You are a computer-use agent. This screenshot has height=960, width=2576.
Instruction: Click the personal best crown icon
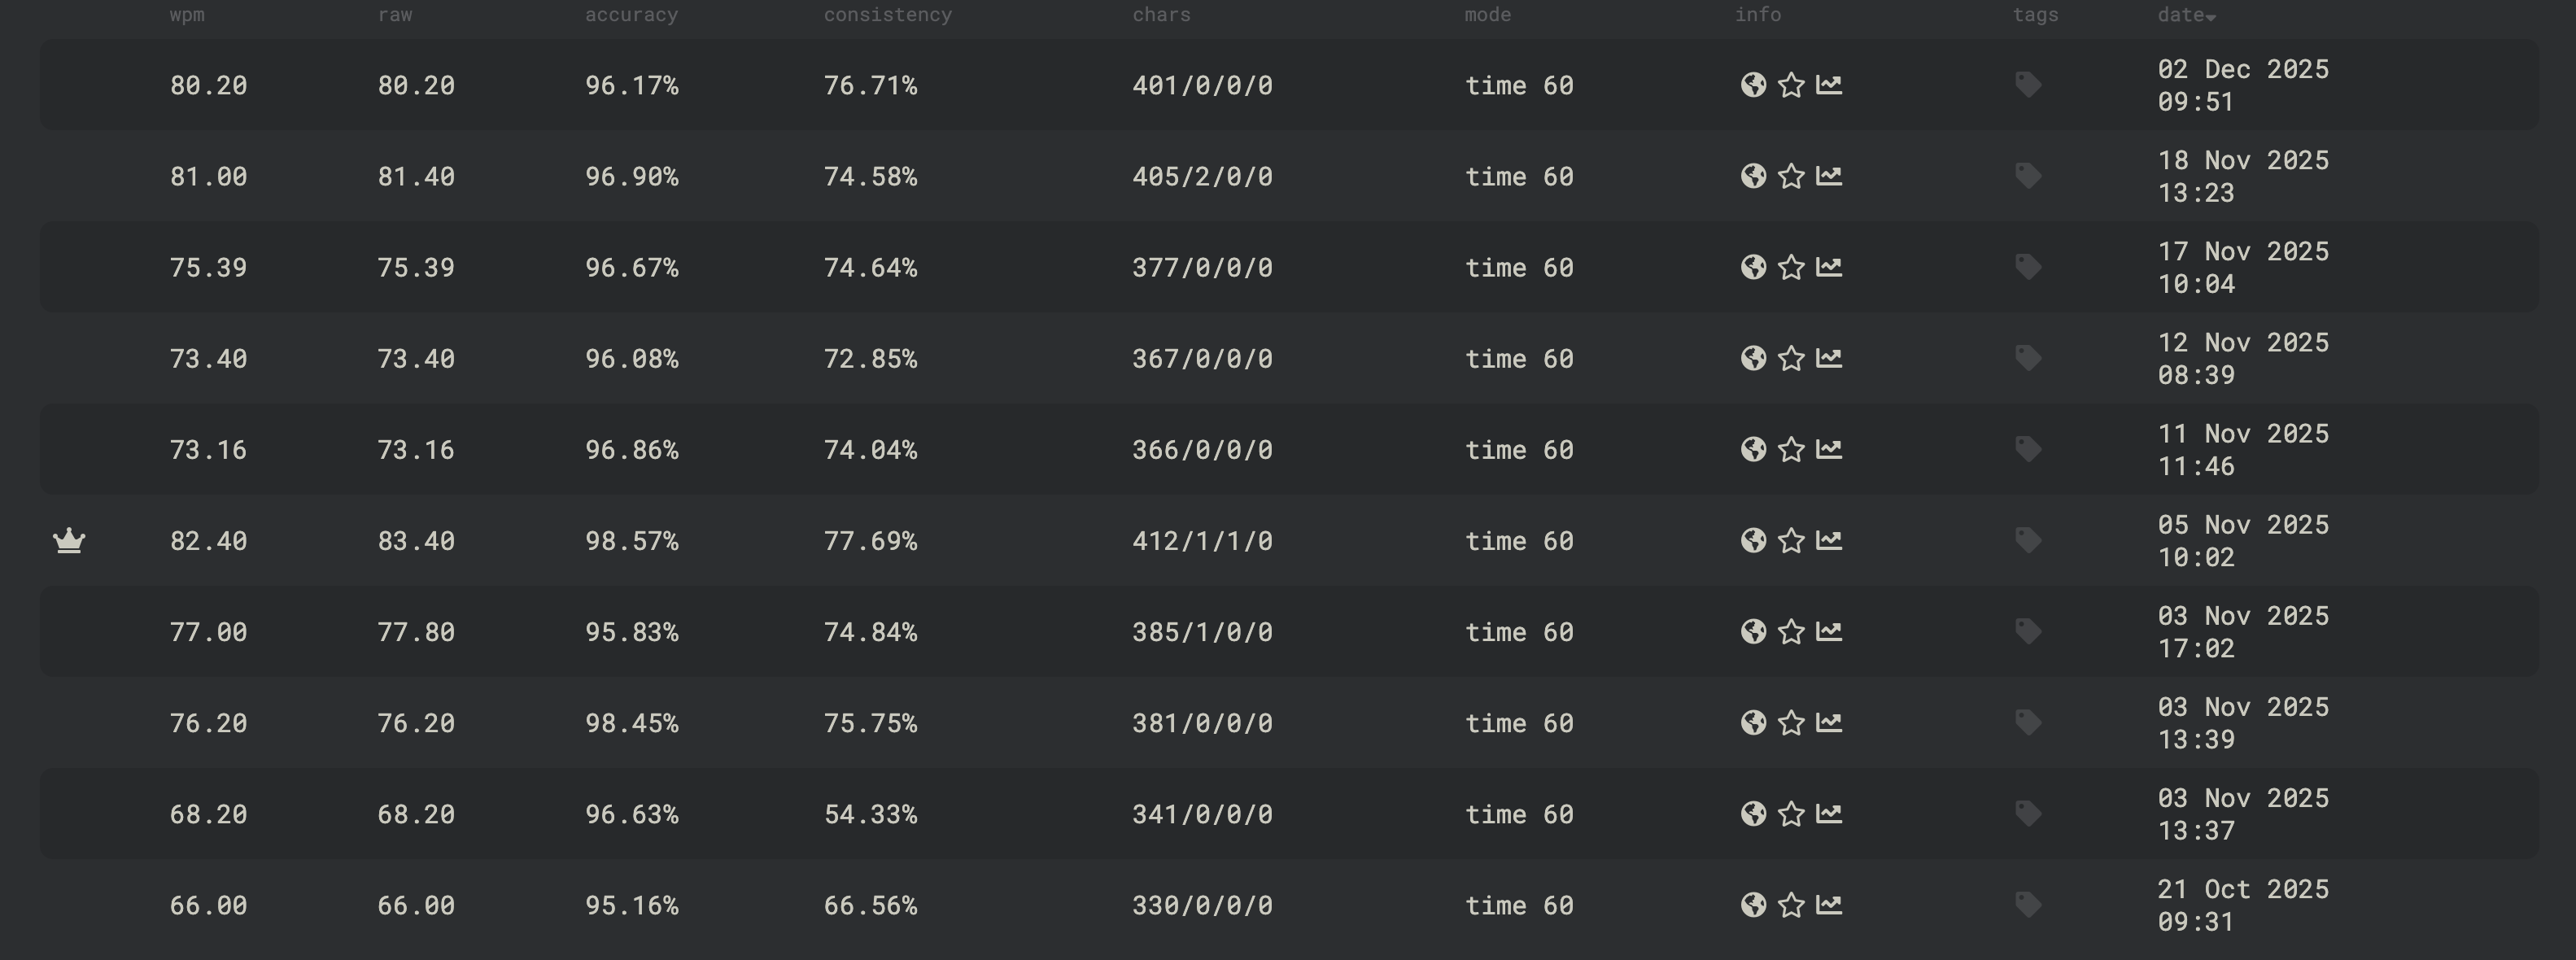tap(69, 541)
